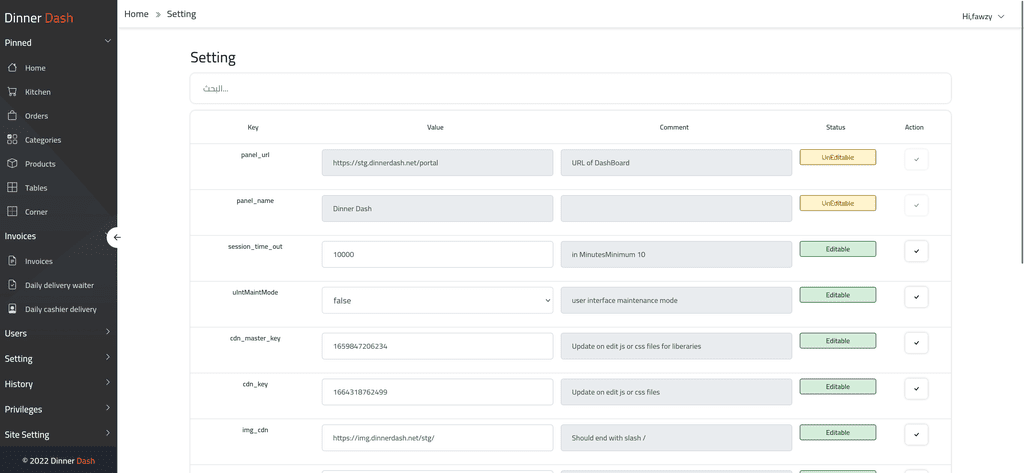Save cdn_master_key with its checkmark

pos(916,342)
